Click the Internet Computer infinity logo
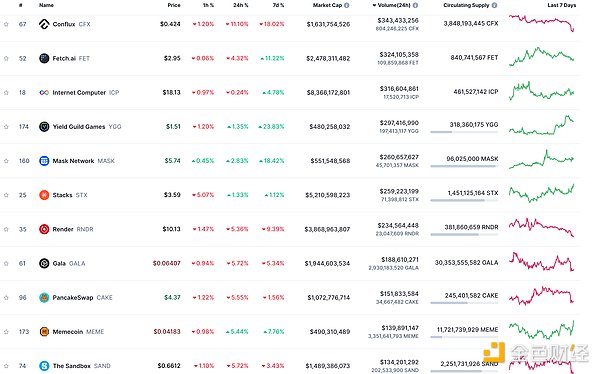Screen dimensions: 600x374 click(44, 93)
